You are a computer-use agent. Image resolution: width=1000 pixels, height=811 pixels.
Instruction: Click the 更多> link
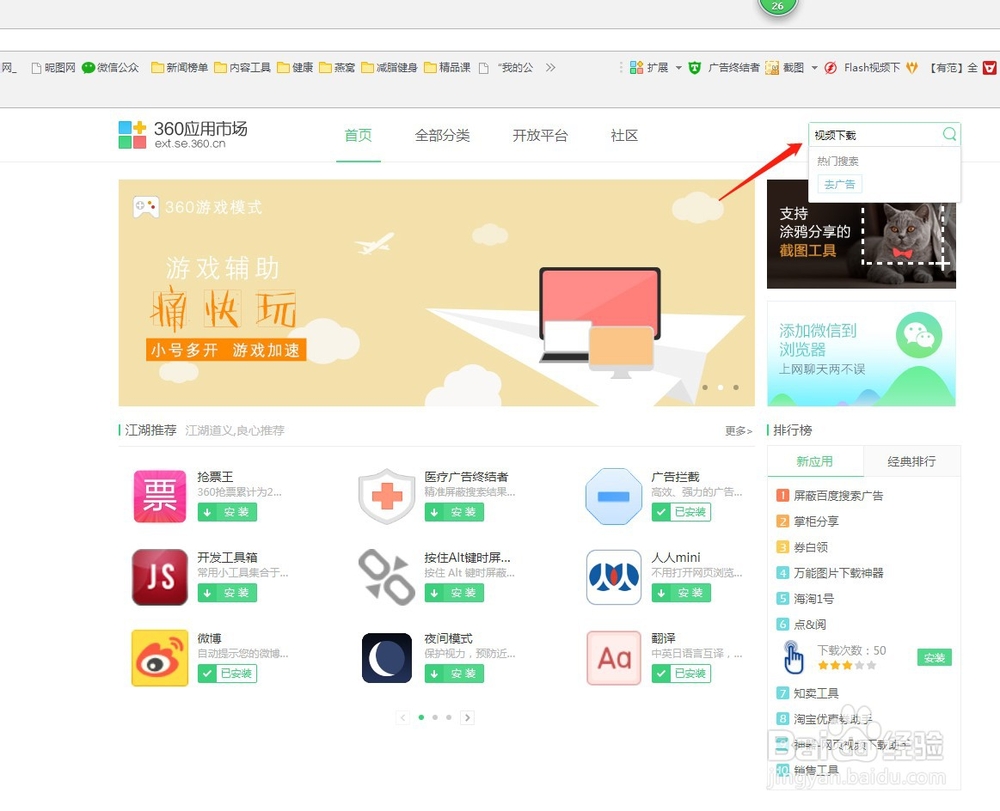(739, 431)
